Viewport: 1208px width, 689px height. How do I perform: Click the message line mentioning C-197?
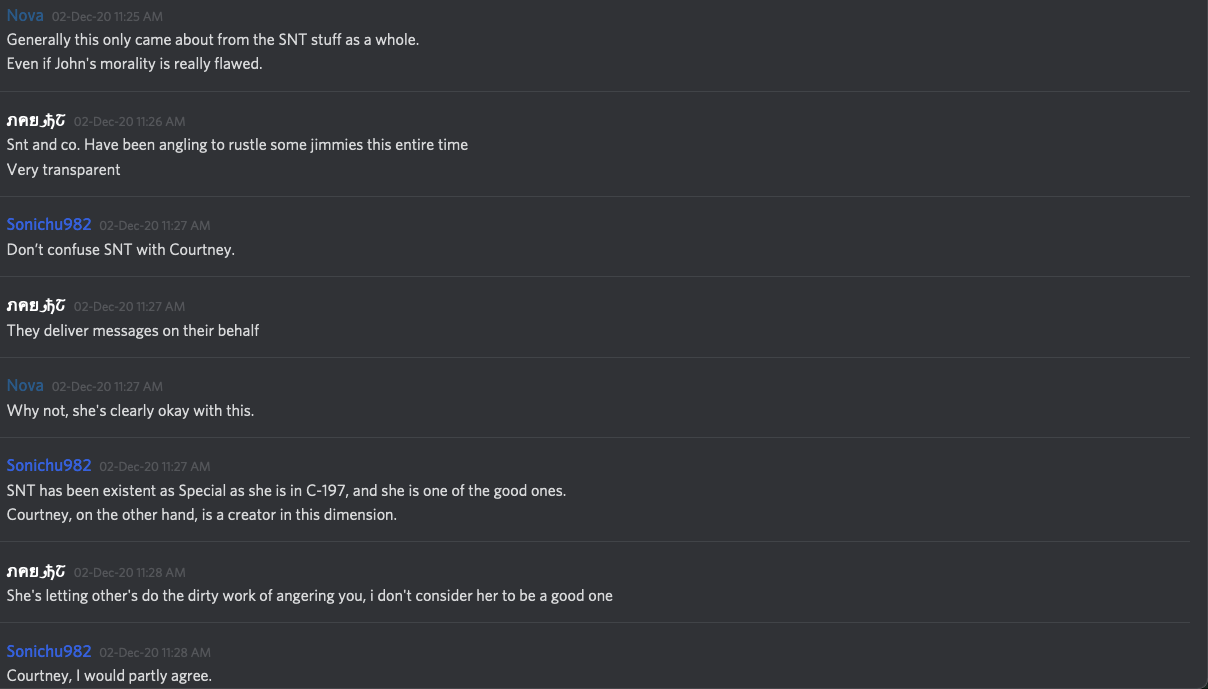tap(286, 491)
